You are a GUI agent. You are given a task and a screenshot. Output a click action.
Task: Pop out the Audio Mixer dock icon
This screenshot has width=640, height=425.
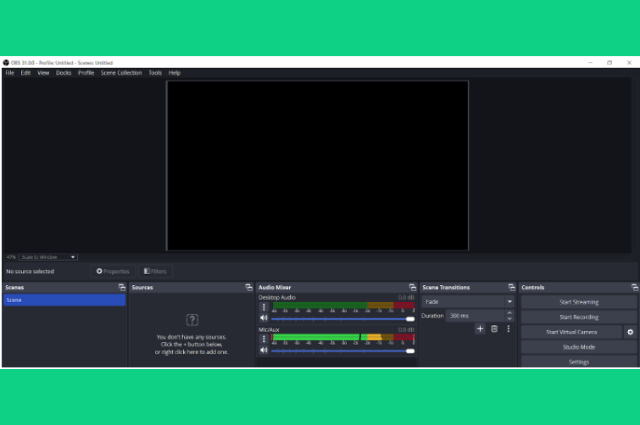(412, 287)
